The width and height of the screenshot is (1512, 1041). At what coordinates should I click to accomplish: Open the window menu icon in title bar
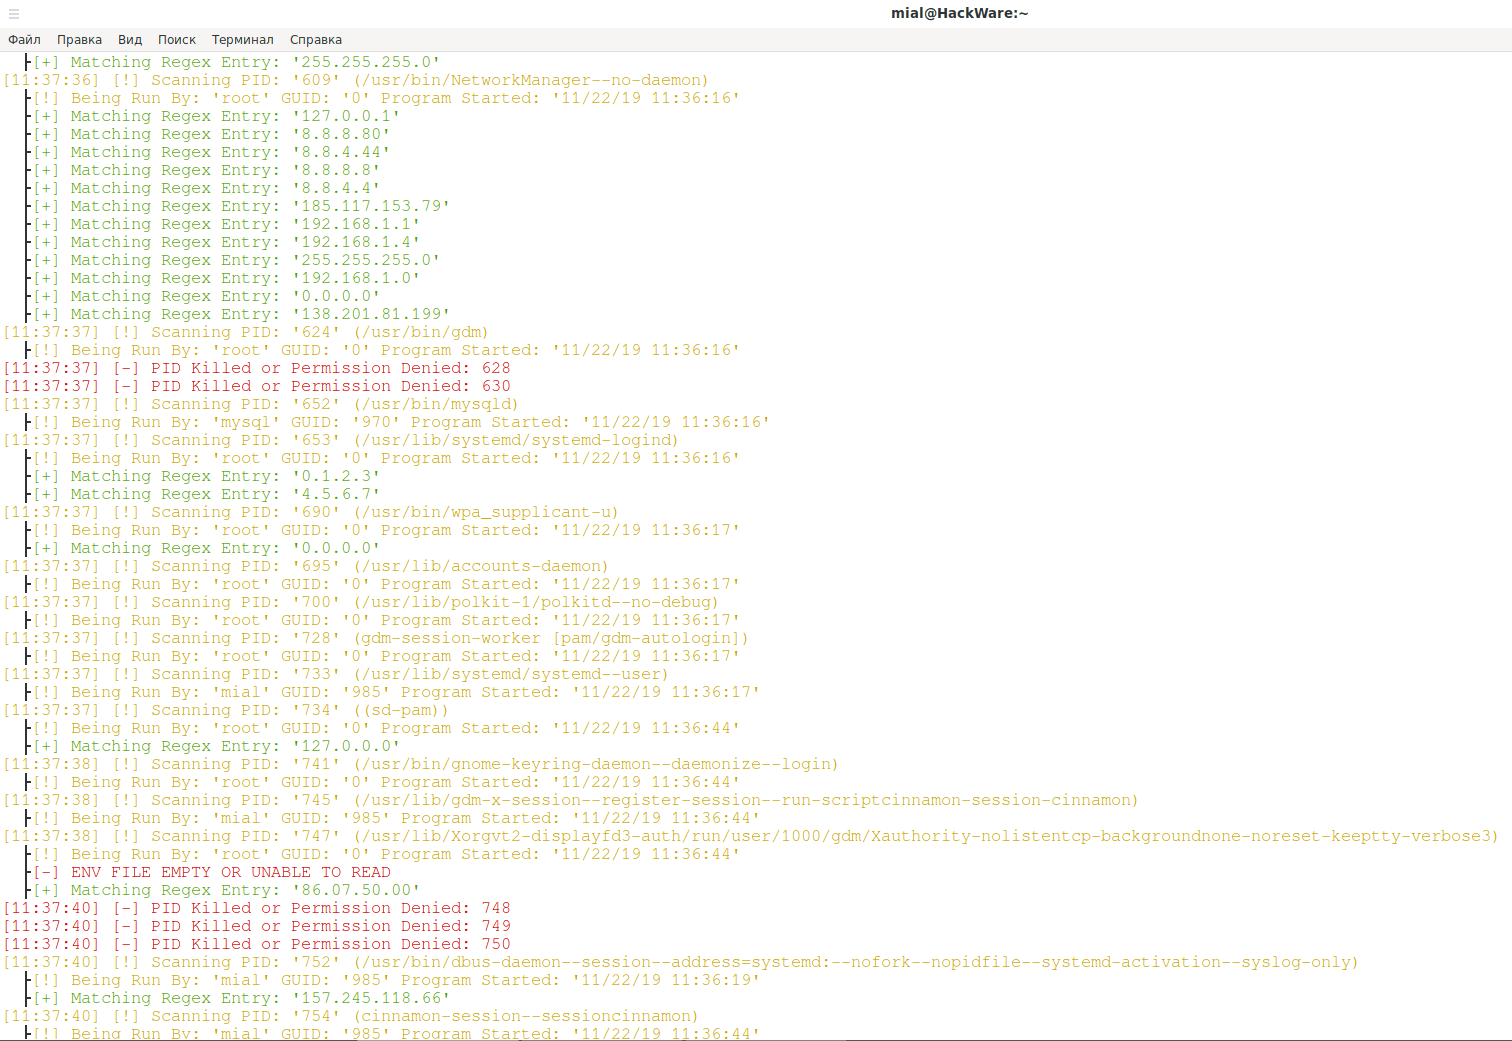14,14
